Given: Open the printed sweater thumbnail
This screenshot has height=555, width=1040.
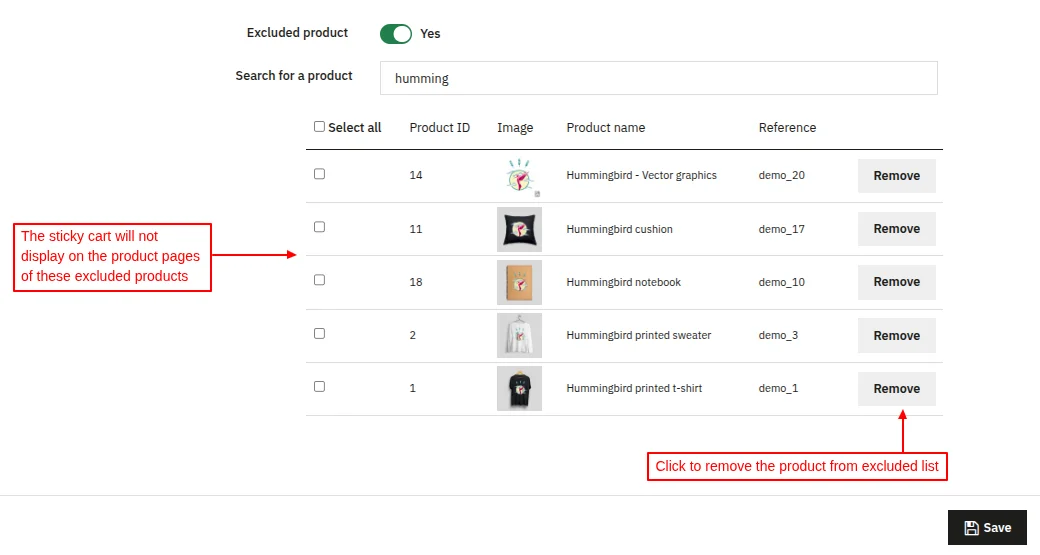Looking at the screenshot, I should pyautogui.click(x=519, y=336).
